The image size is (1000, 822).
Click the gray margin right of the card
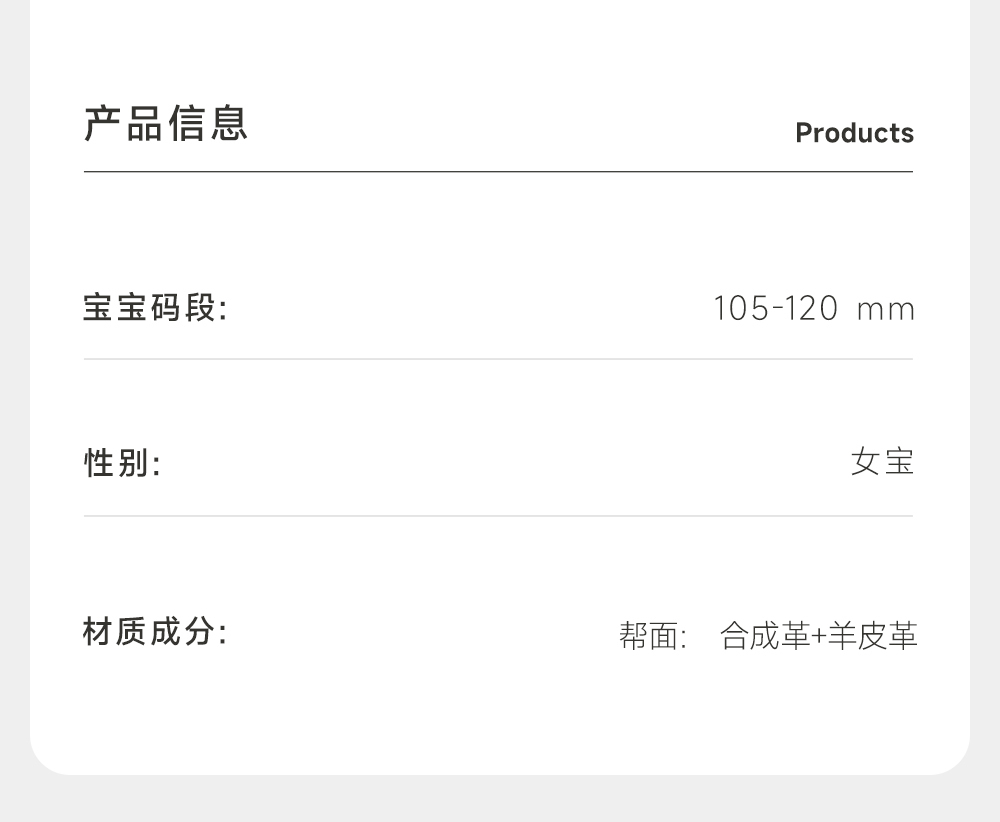(985, 400)
